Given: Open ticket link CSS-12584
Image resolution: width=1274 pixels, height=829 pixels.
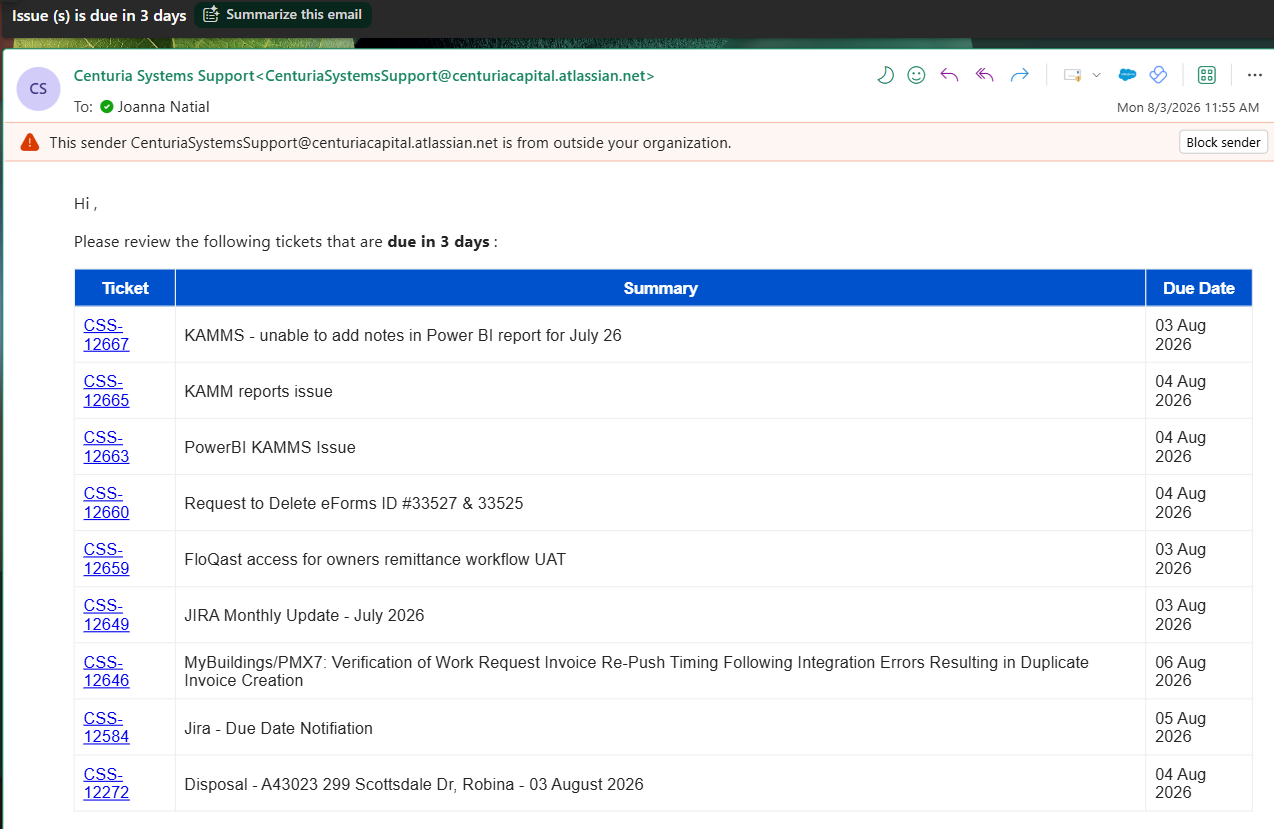Looking at the screenshot, I should coord(106,727).
